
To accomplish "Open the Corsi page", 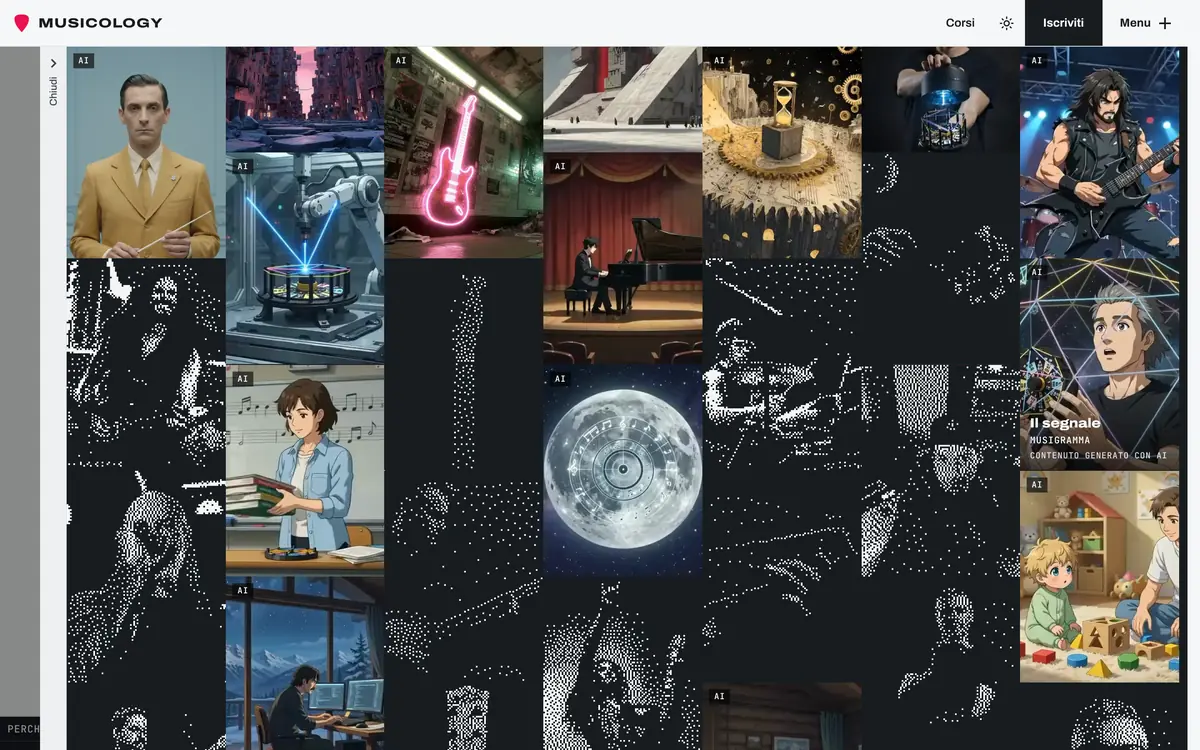I will click(x=960, y=23).
